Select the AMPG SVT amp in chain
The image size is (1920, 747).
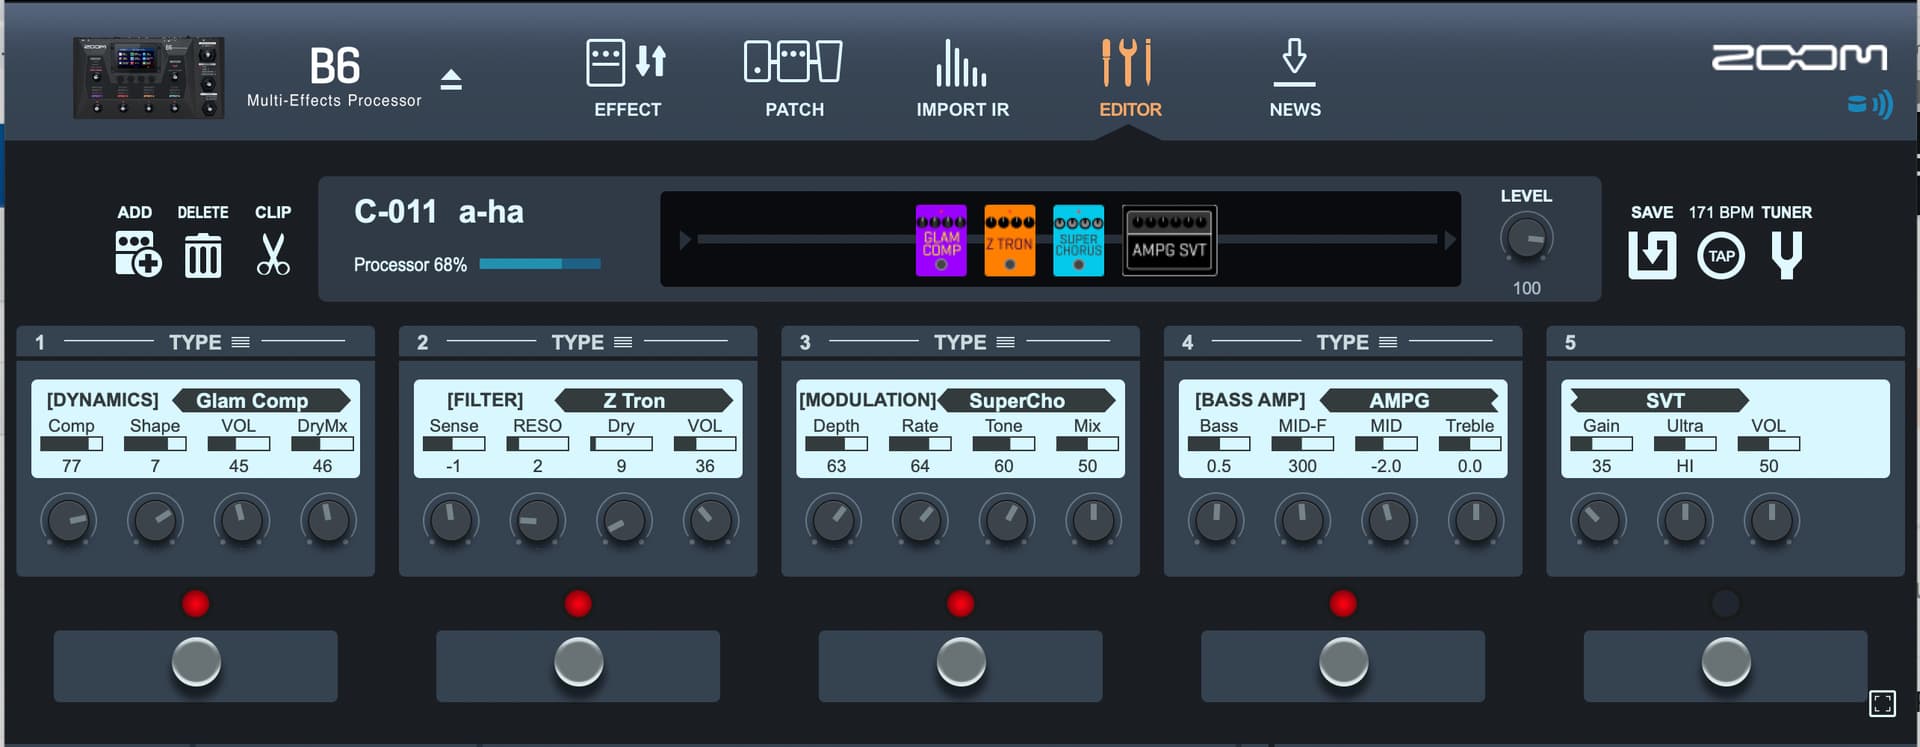(1169, 240)
